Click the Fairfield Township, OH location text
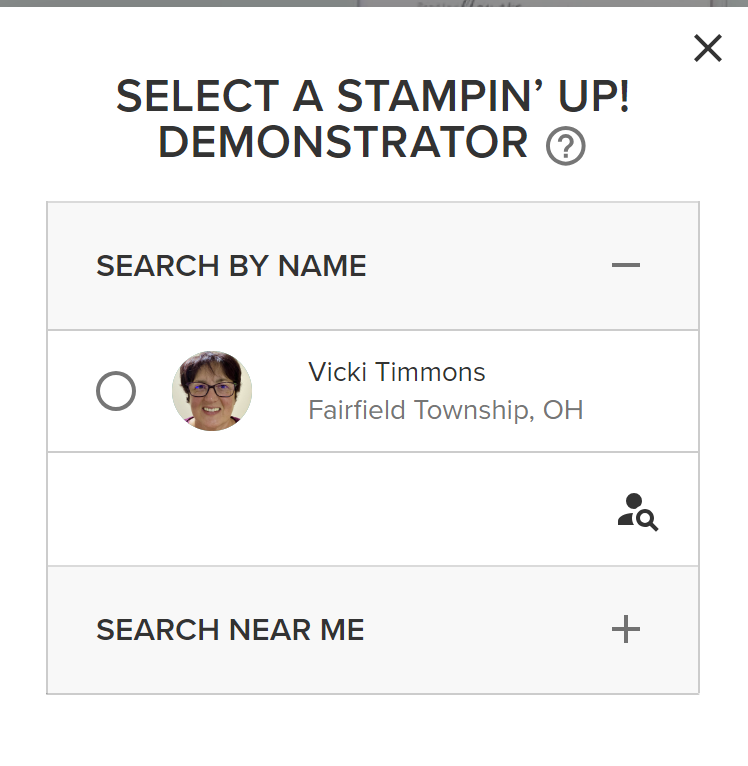The height and width of the screenshot is (766, 748). point(445,410)
